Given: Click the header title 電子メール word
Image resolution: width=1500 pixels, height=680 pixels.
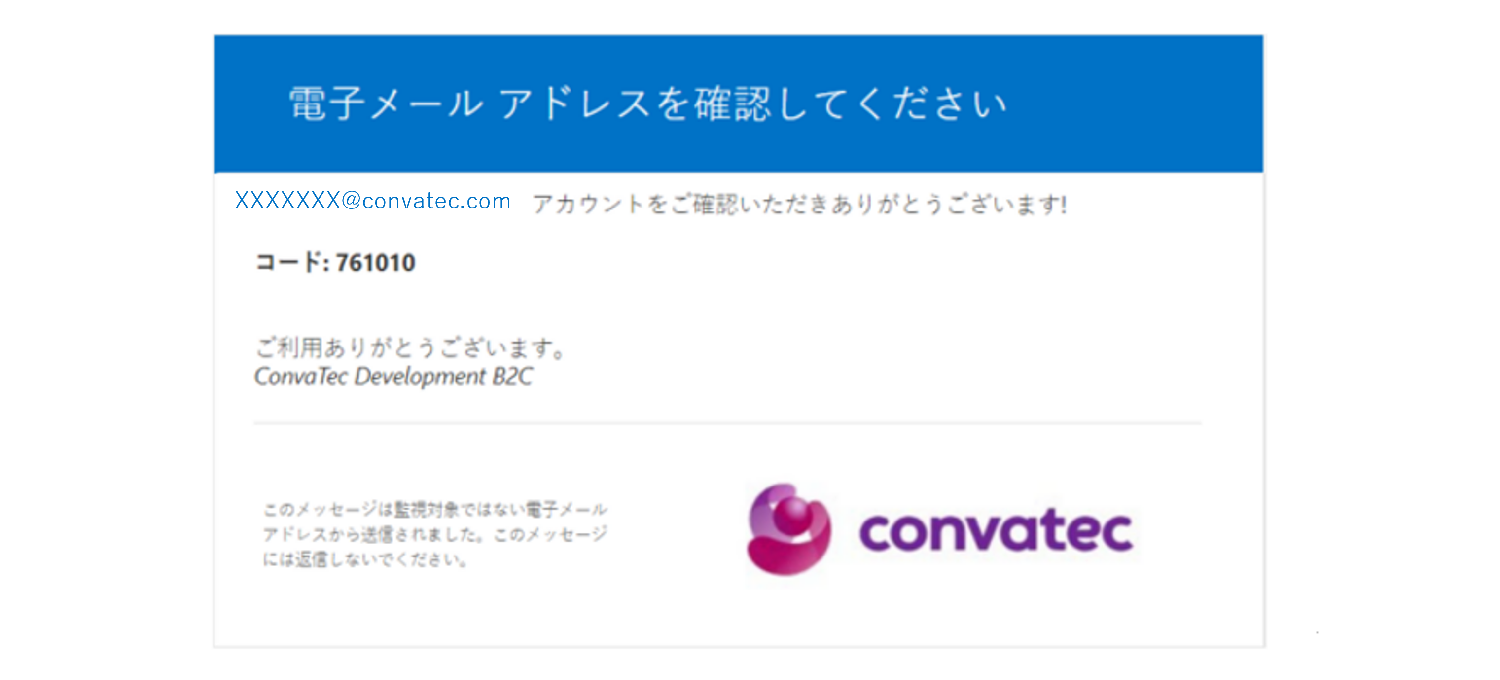Looking at the screenshot, I should pos(385,104).
